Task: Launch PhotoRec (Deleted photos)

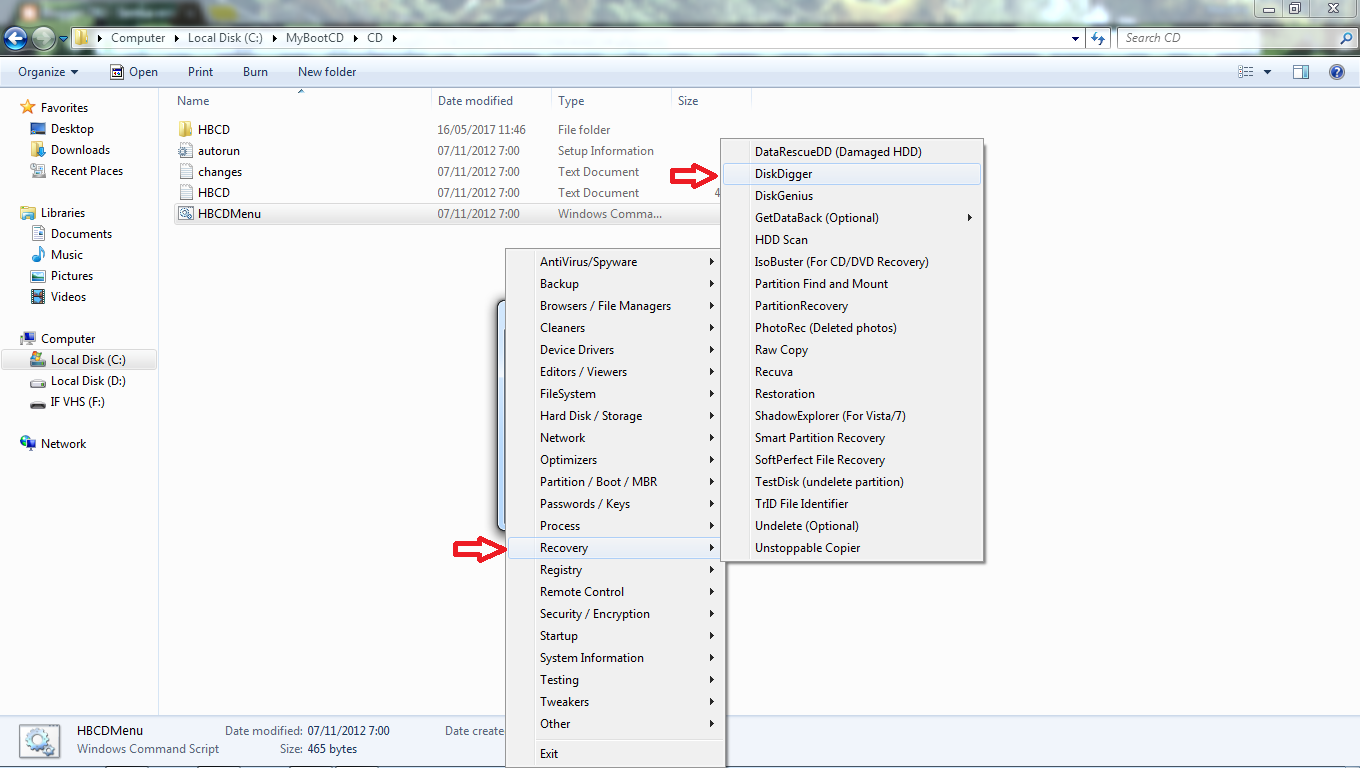Action: [852, 328]
